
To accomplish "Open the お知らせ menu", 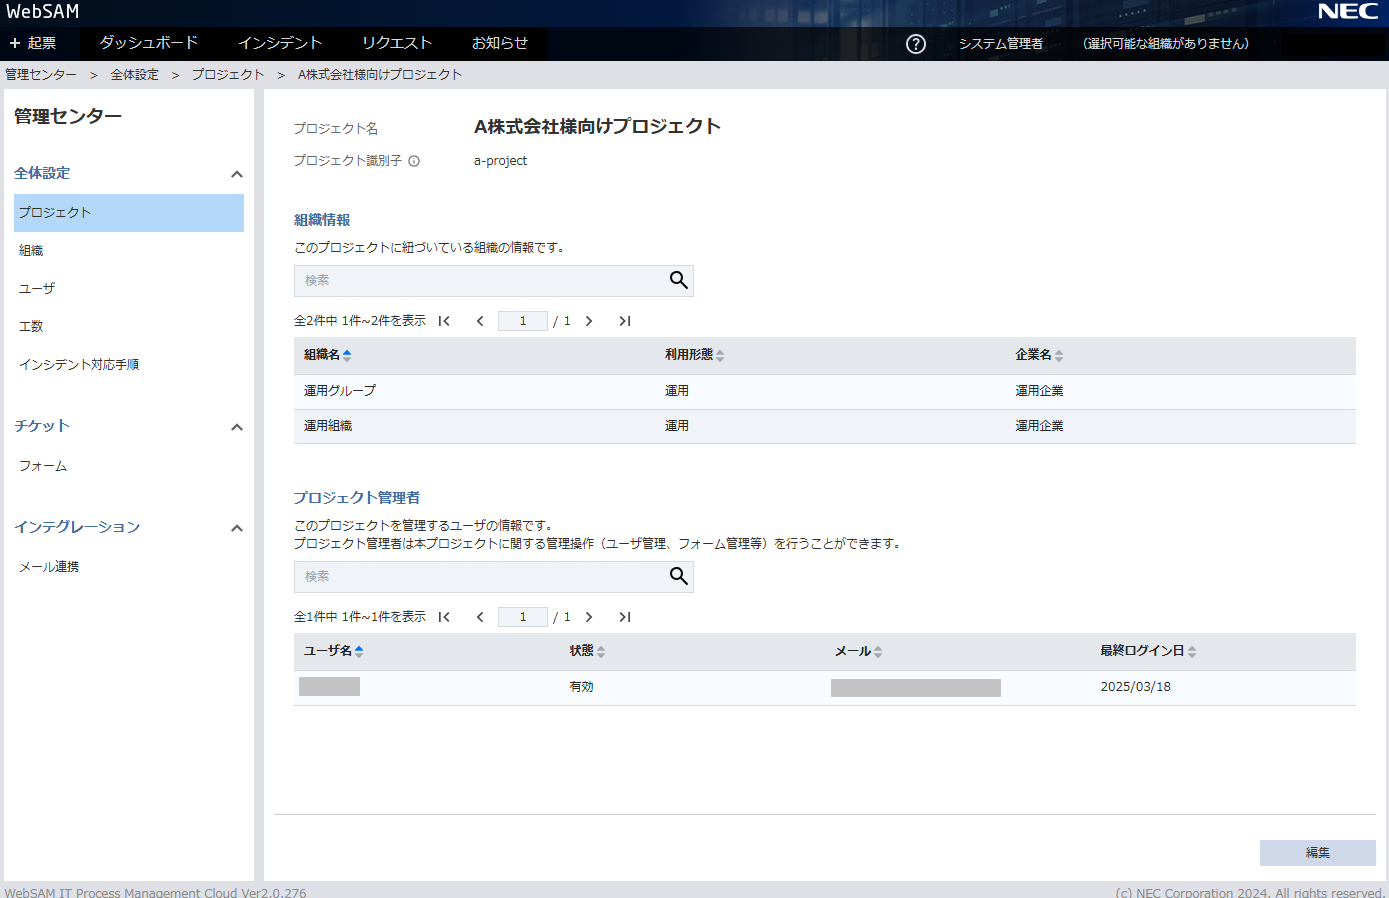I will tap(499, 43).
